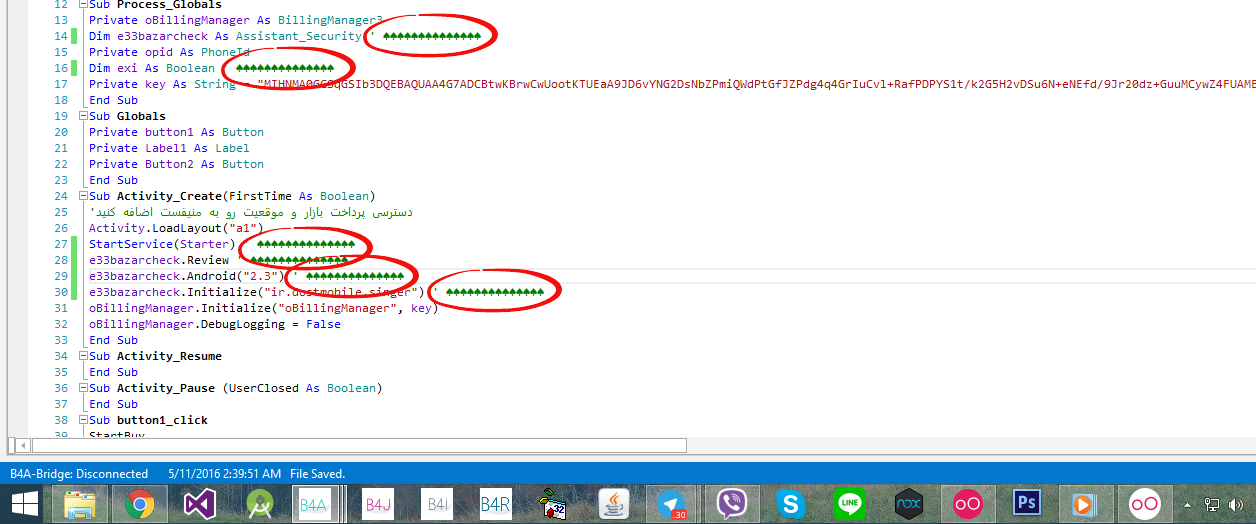
Task: Launch B4R from the taskbar
Action: [x=496, y=503]
